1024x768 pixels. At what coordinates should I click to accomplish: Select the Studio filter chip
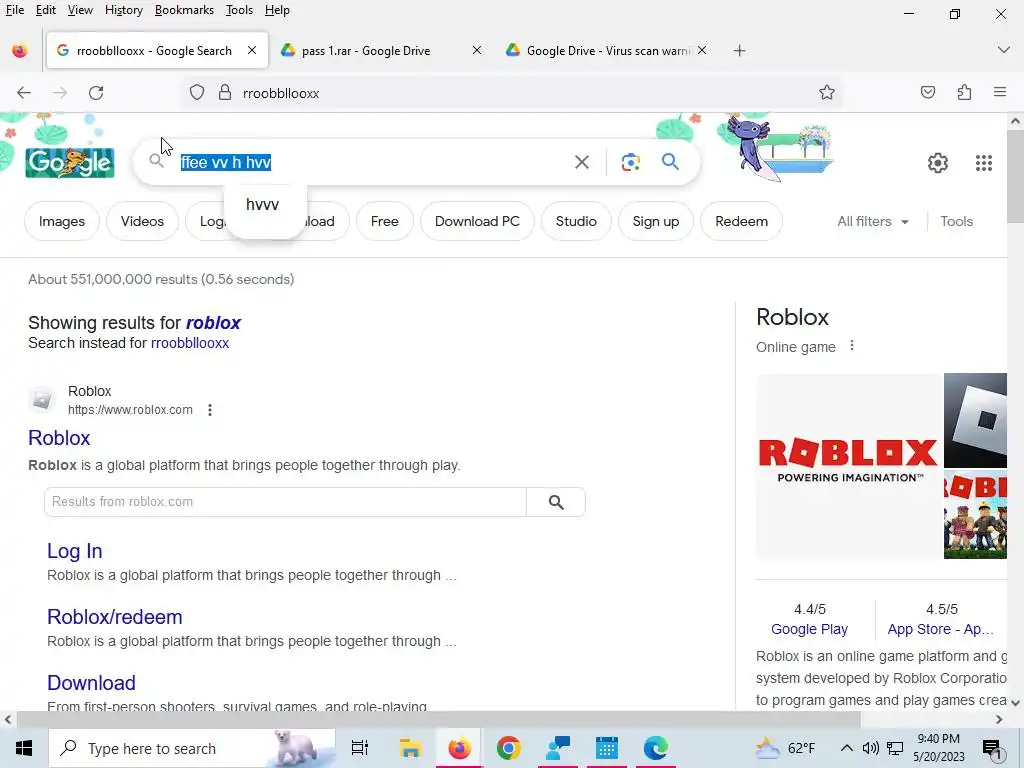click(x=576, y=221)
